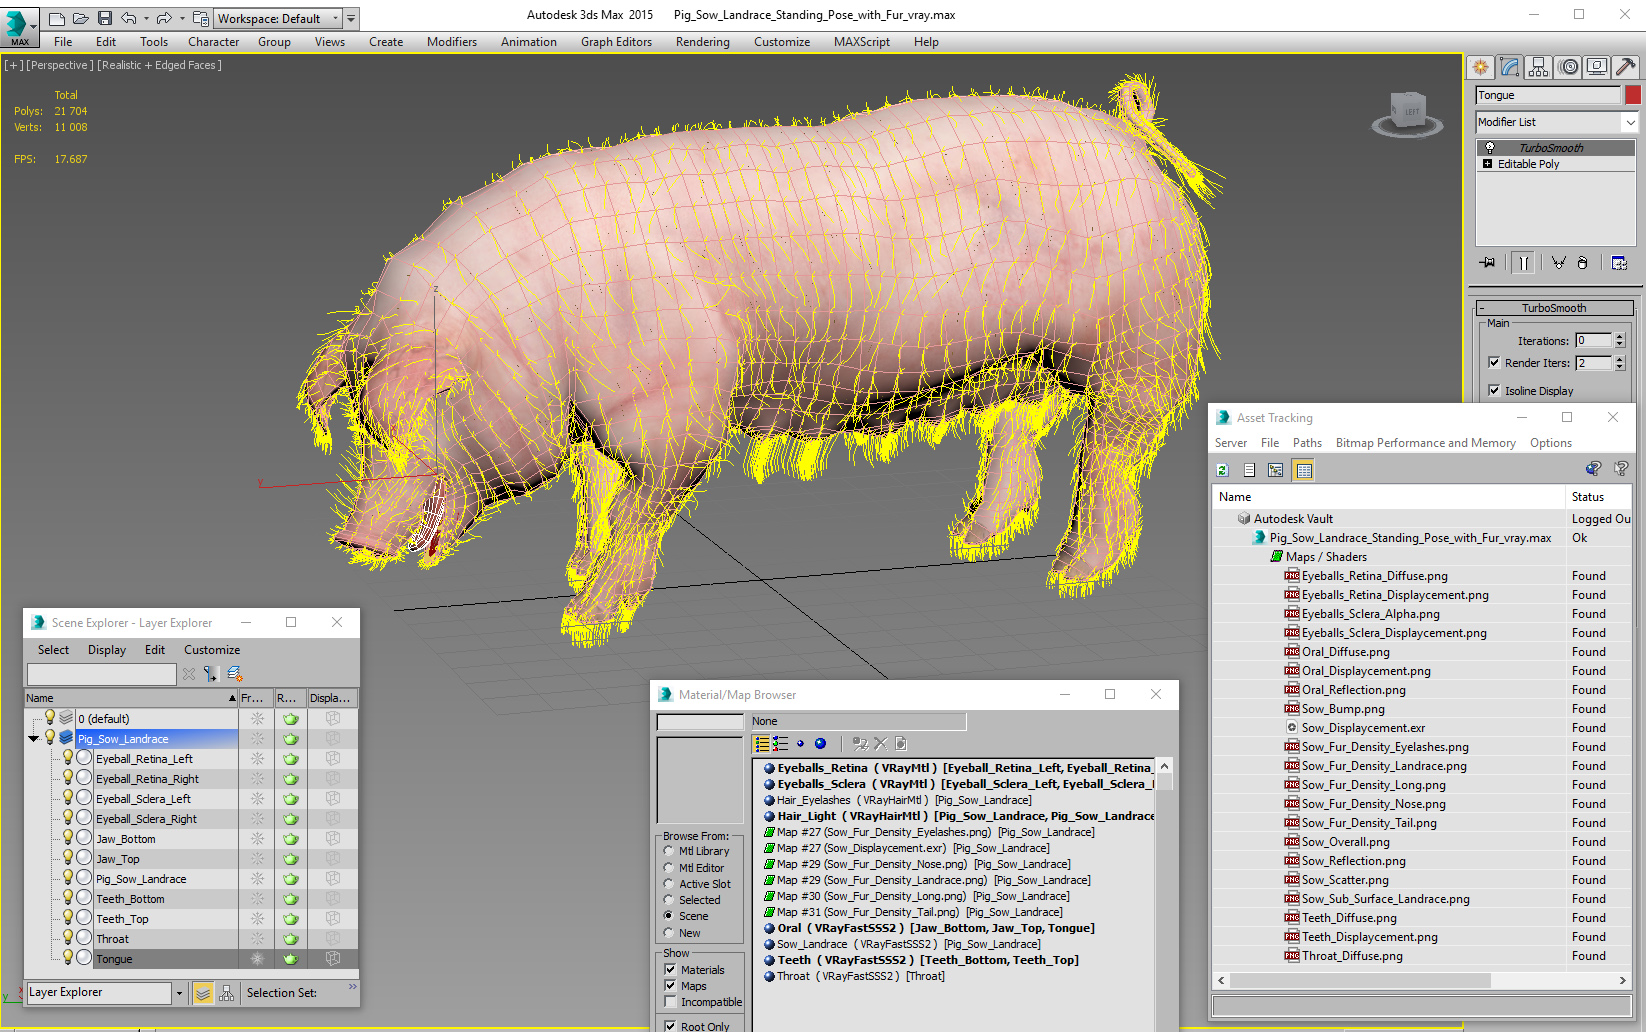Click the Redo arrow icon

pyautogui.click(x=163, y=18)
